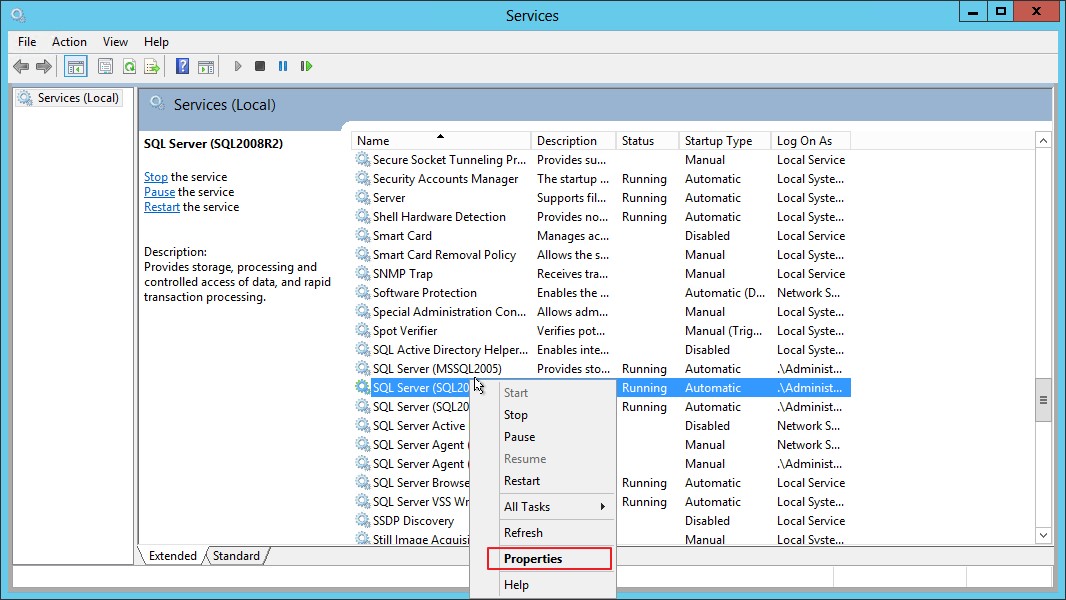Screen dimensions: 1066x600
Task: Click gear icon beside Software Protection
Action: pos(362,292)
